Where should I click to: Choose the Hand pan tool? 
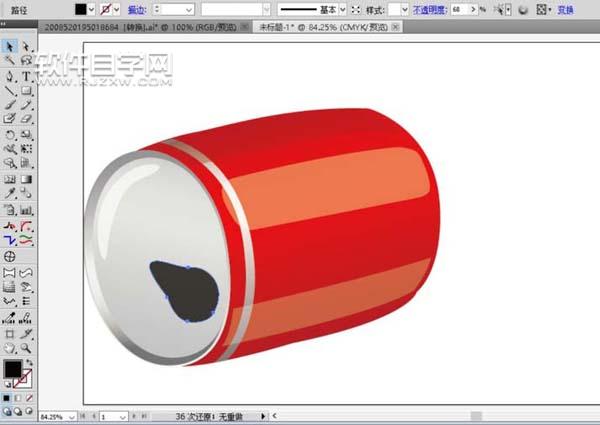point(9,348)
